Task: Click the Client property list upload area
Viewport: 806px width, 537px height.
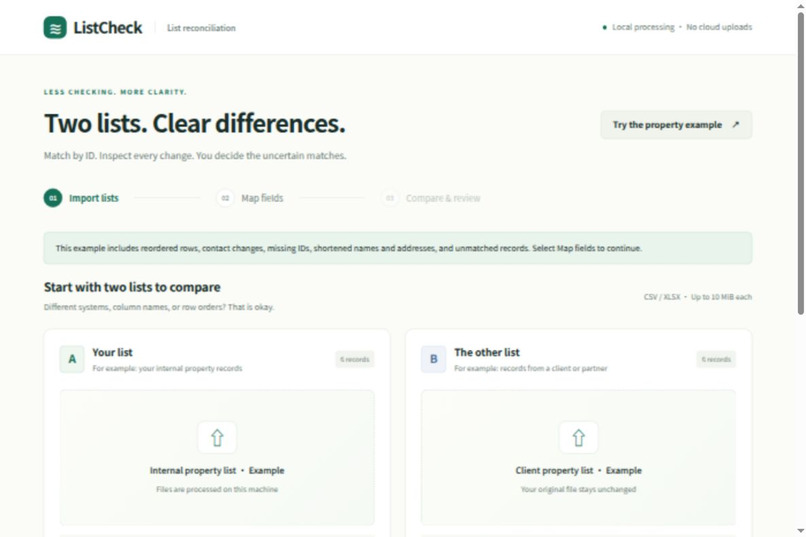Action: click(578, 457)
